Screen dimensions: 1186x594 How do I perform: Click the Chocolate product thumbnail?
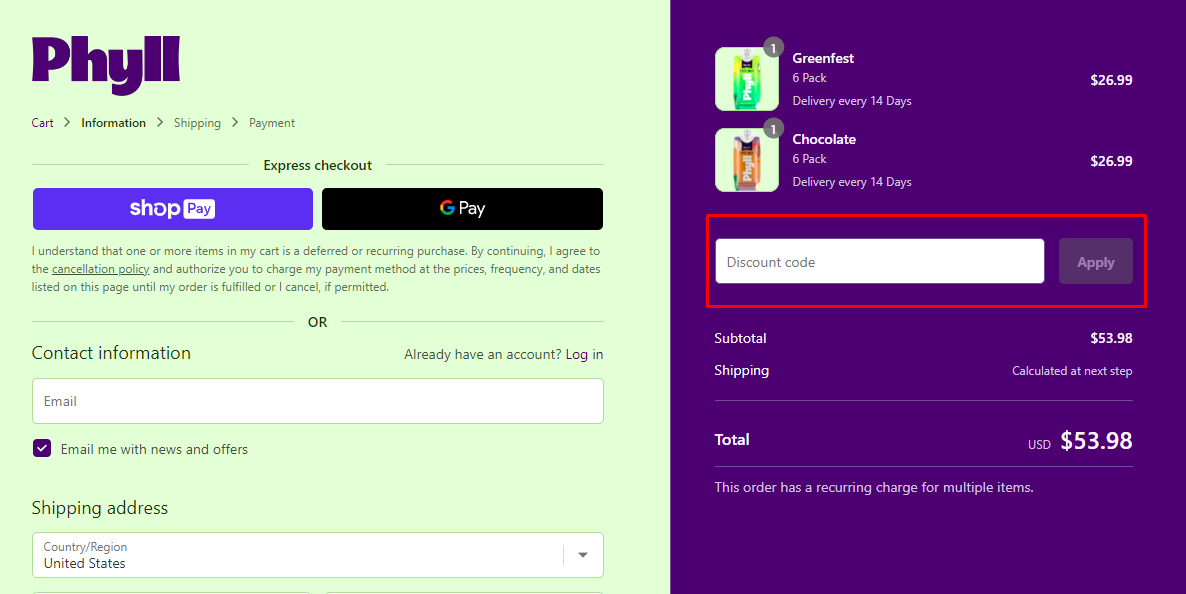pos(747,160)
